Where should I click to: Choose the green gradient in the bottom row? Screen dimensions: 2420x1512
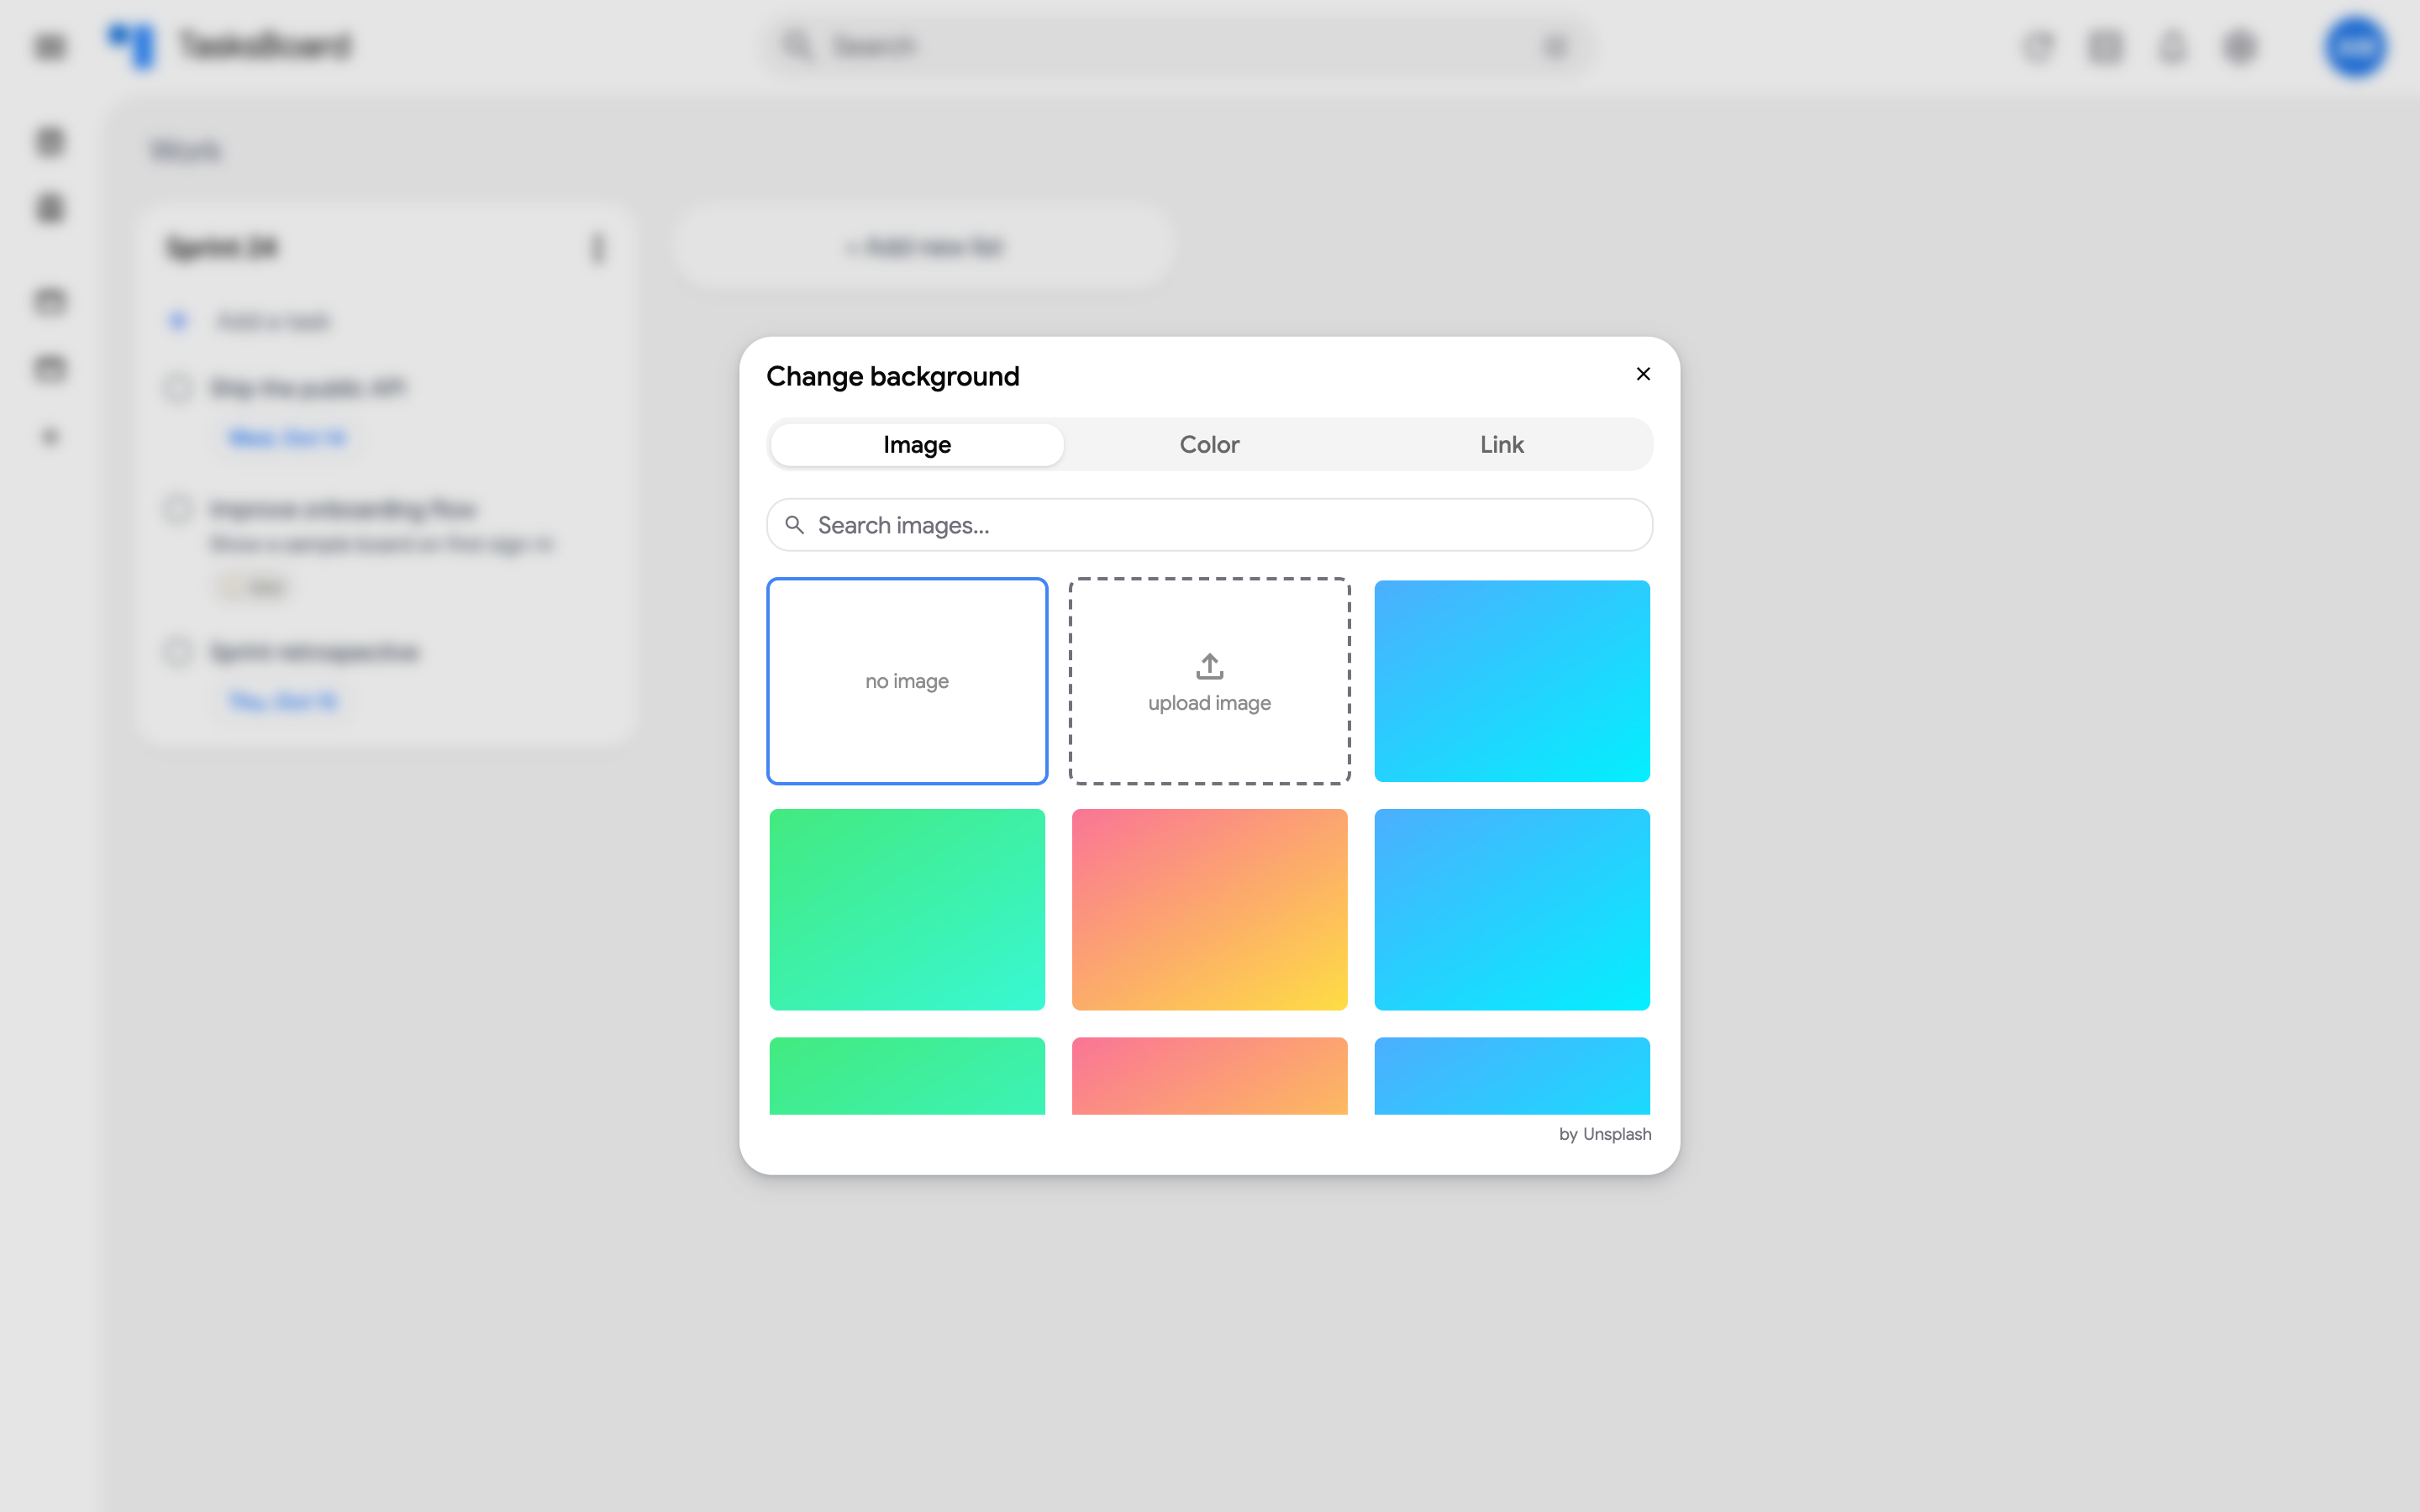pos(907,1076)
